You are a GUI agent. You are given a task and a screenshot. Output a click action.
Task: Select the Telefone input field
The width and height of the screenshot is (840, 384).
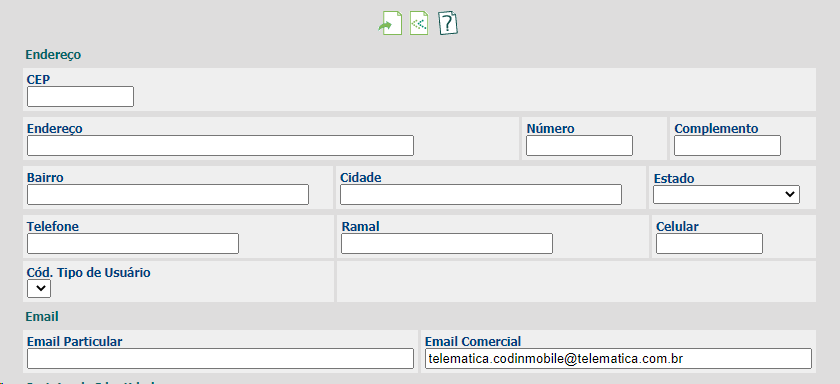133,243
